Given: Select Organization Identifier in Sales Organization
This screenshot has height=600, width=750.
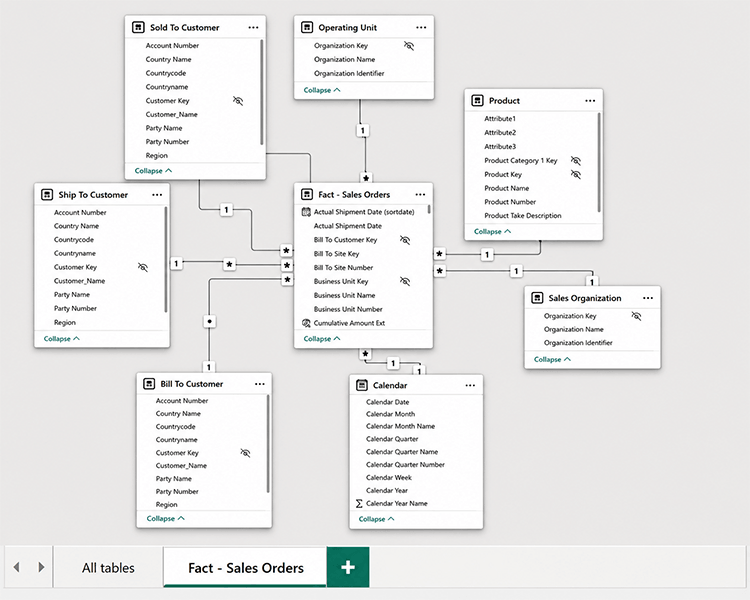Looking at the screenshot, I should click(578, 343).
